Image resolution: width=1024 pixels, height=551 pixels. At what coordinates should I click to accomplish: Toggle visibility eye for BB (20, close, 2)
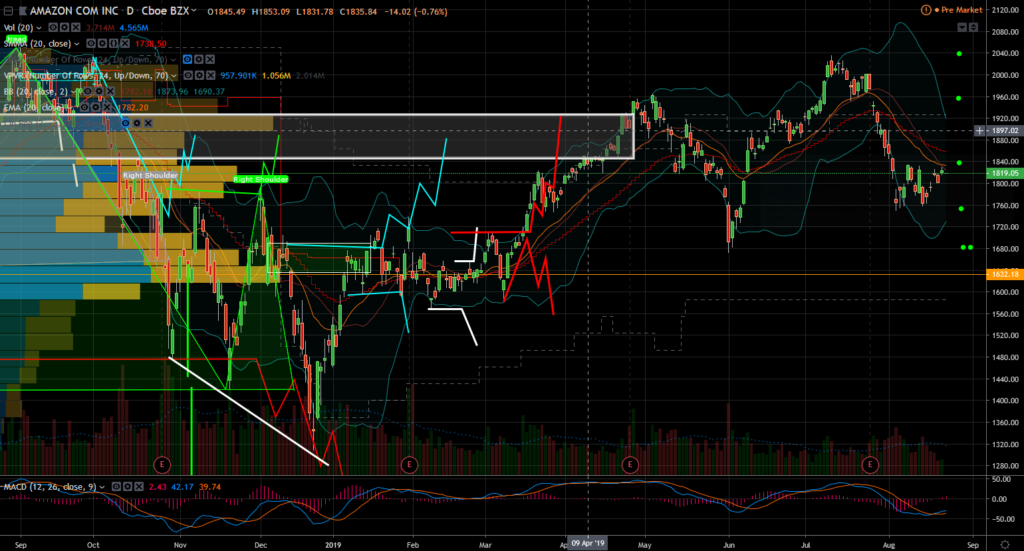(86, 91)
